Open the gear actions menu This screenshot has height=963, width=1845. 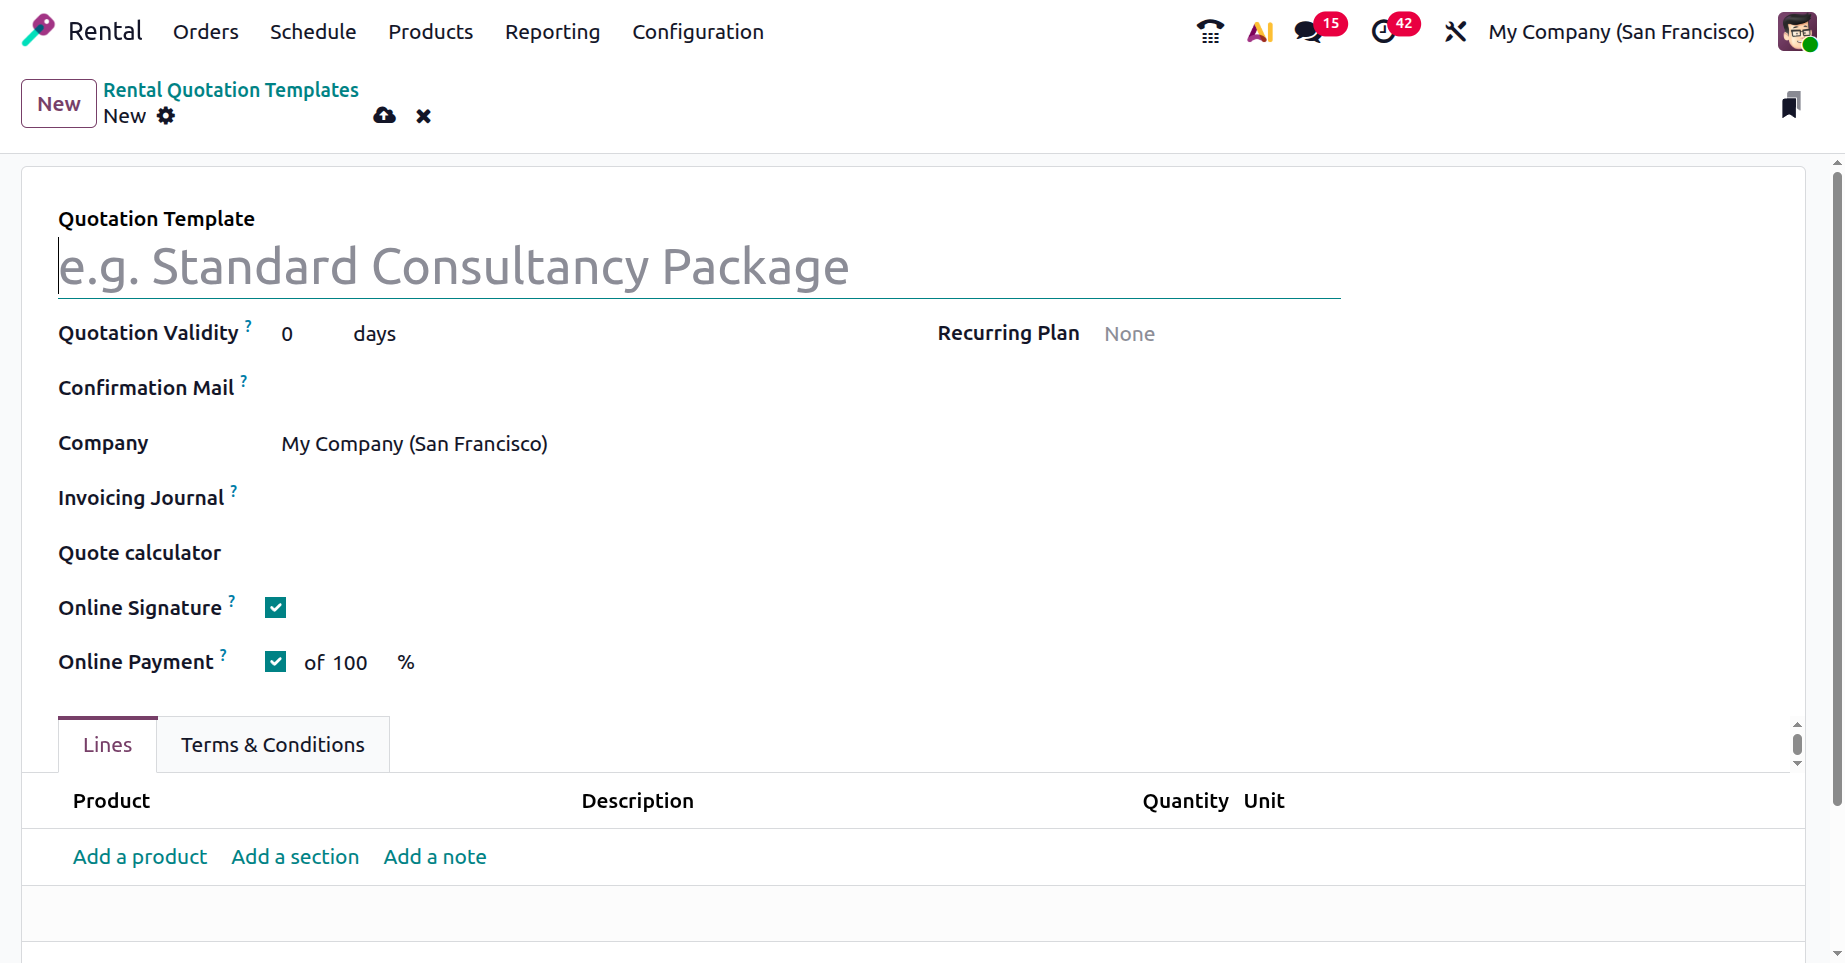(166, 116)
